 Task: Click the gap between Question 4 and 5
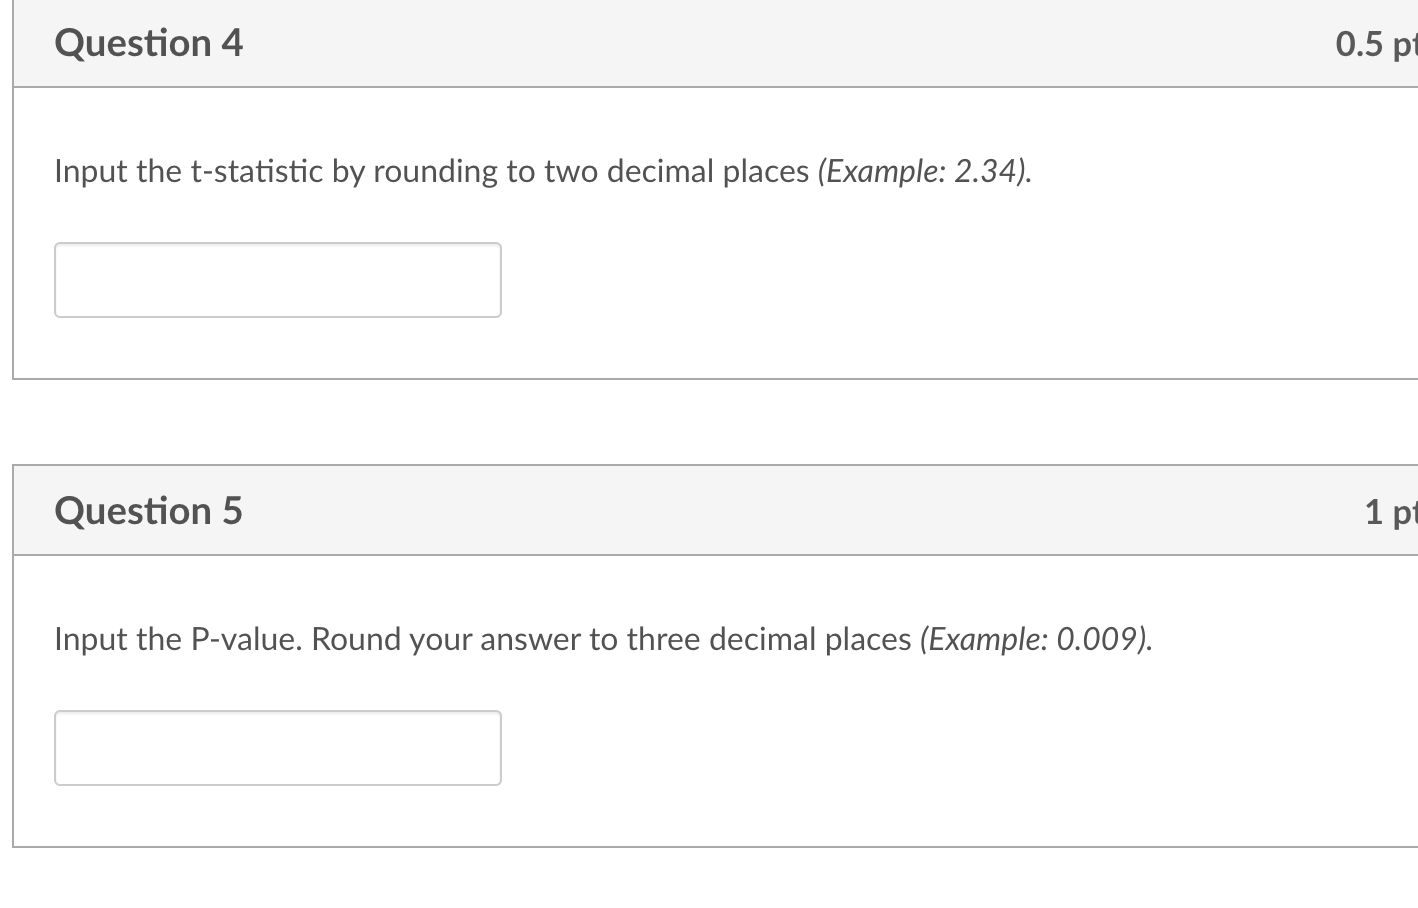coord(700,420)
